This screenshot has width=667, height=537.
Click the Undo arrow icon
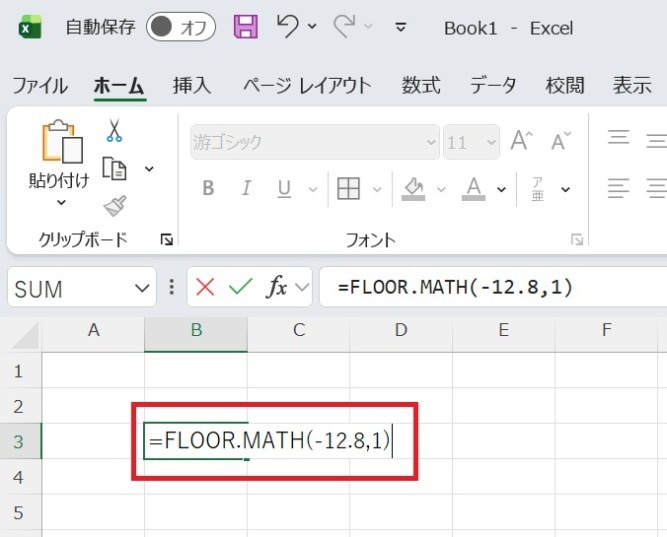(x=288, y=26)
